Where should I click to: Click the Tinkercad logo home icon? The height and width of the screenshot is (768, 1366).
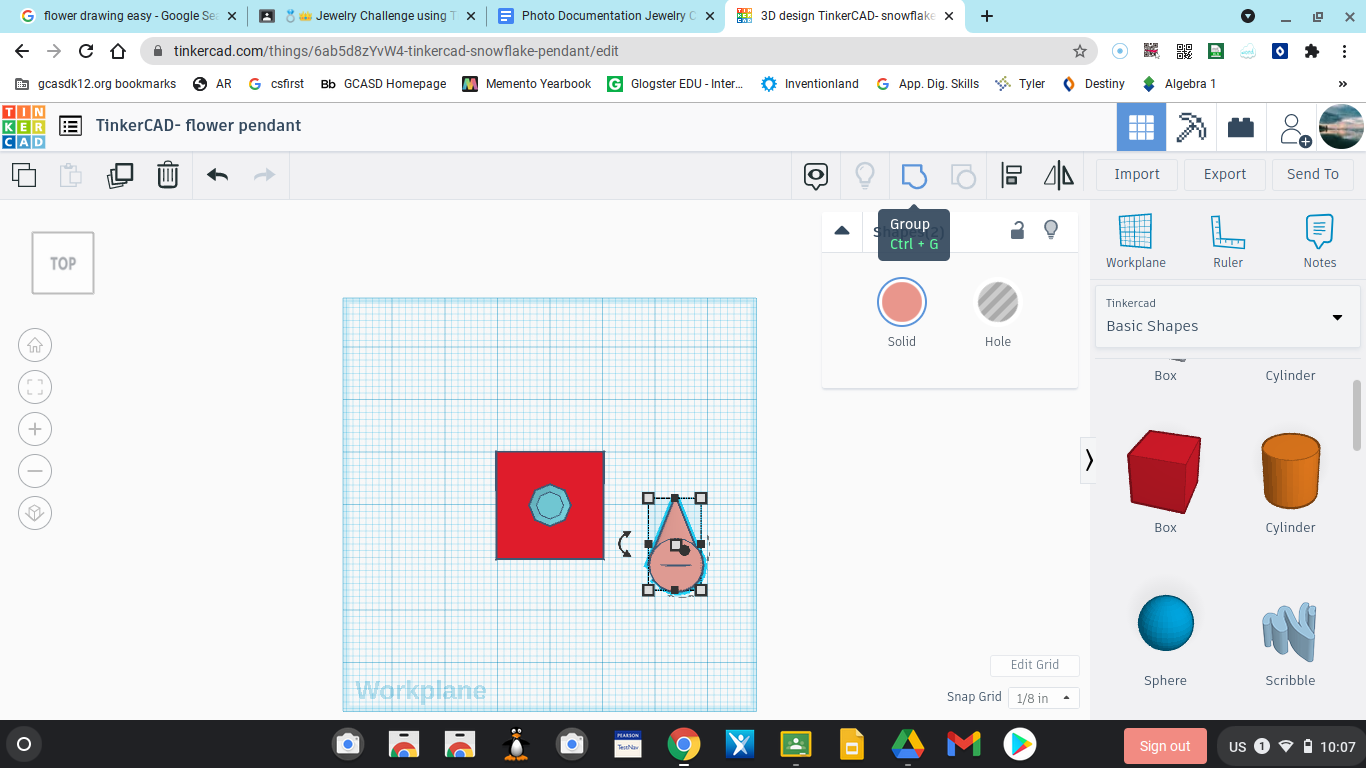(x=23, y=126)
